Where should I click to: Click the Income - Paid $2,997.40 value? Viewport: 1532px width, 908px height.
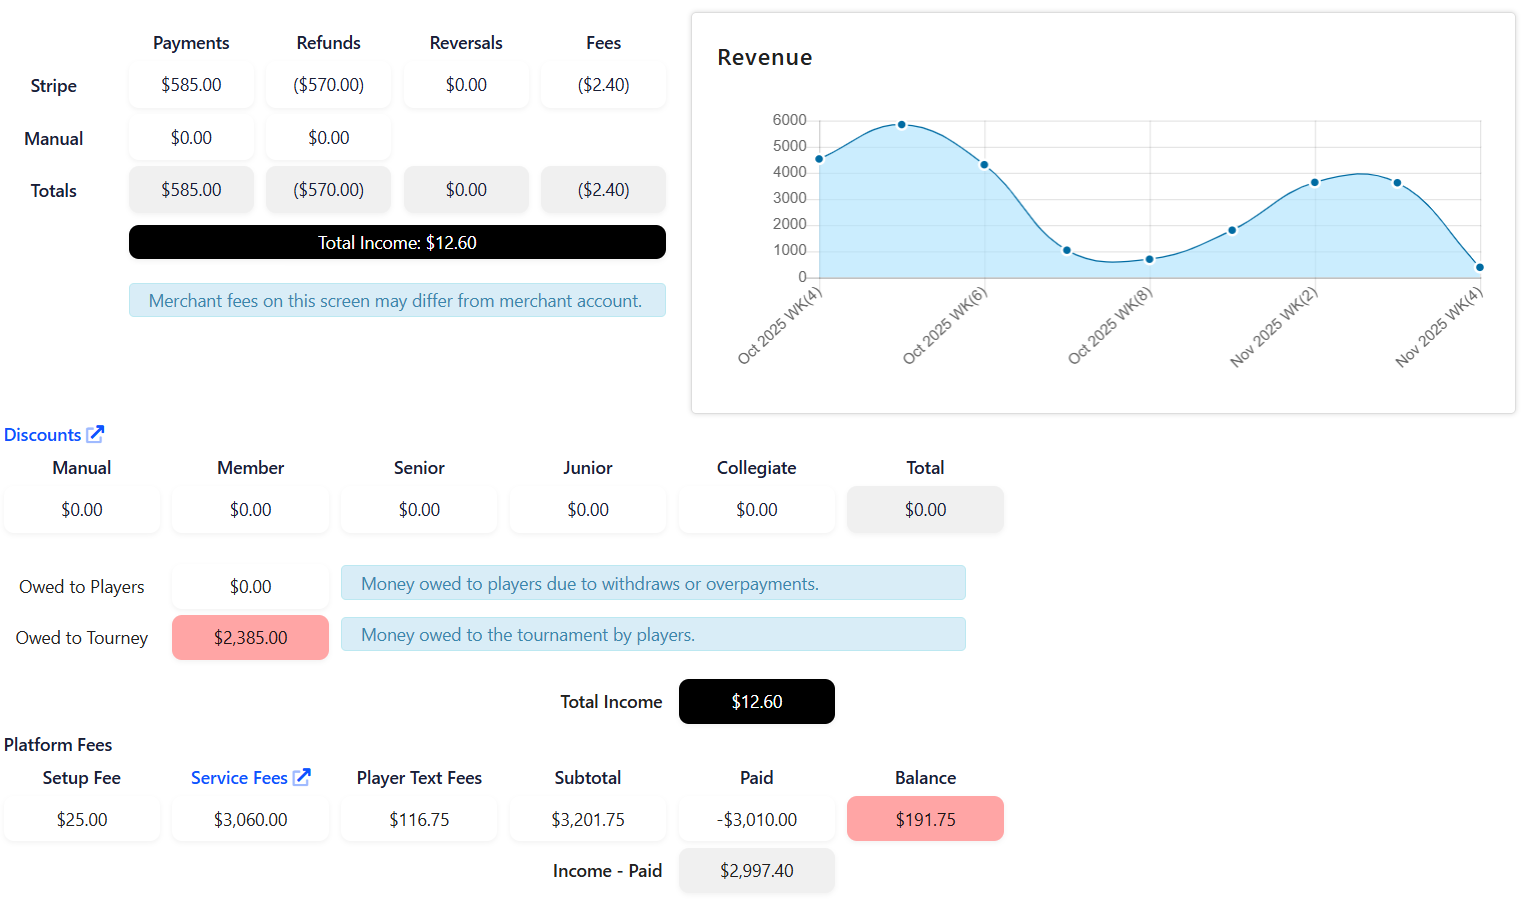(x=757, y=871)
